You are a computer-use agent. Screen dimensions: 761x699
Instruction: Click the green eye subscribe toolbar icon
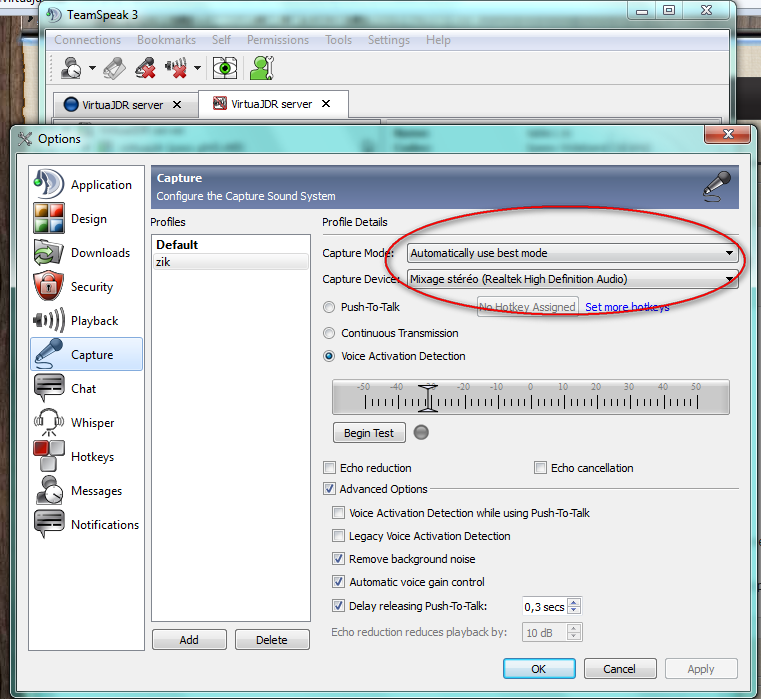tap(225, 68)
